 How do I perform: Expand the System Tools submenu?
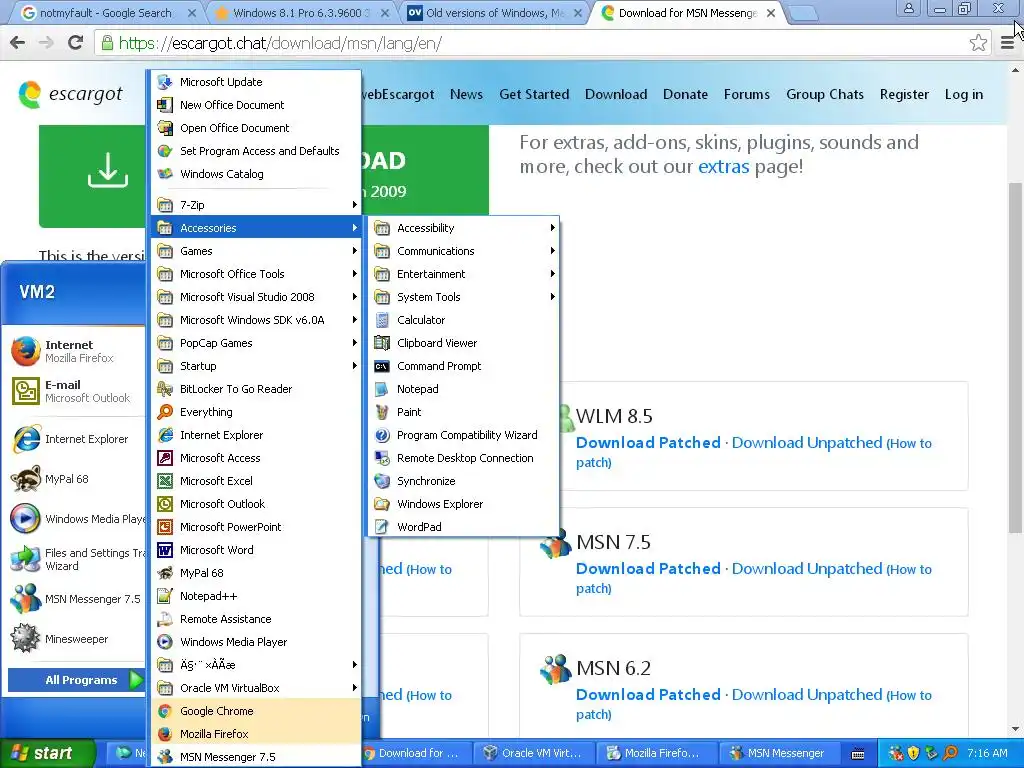click(463, 296)
